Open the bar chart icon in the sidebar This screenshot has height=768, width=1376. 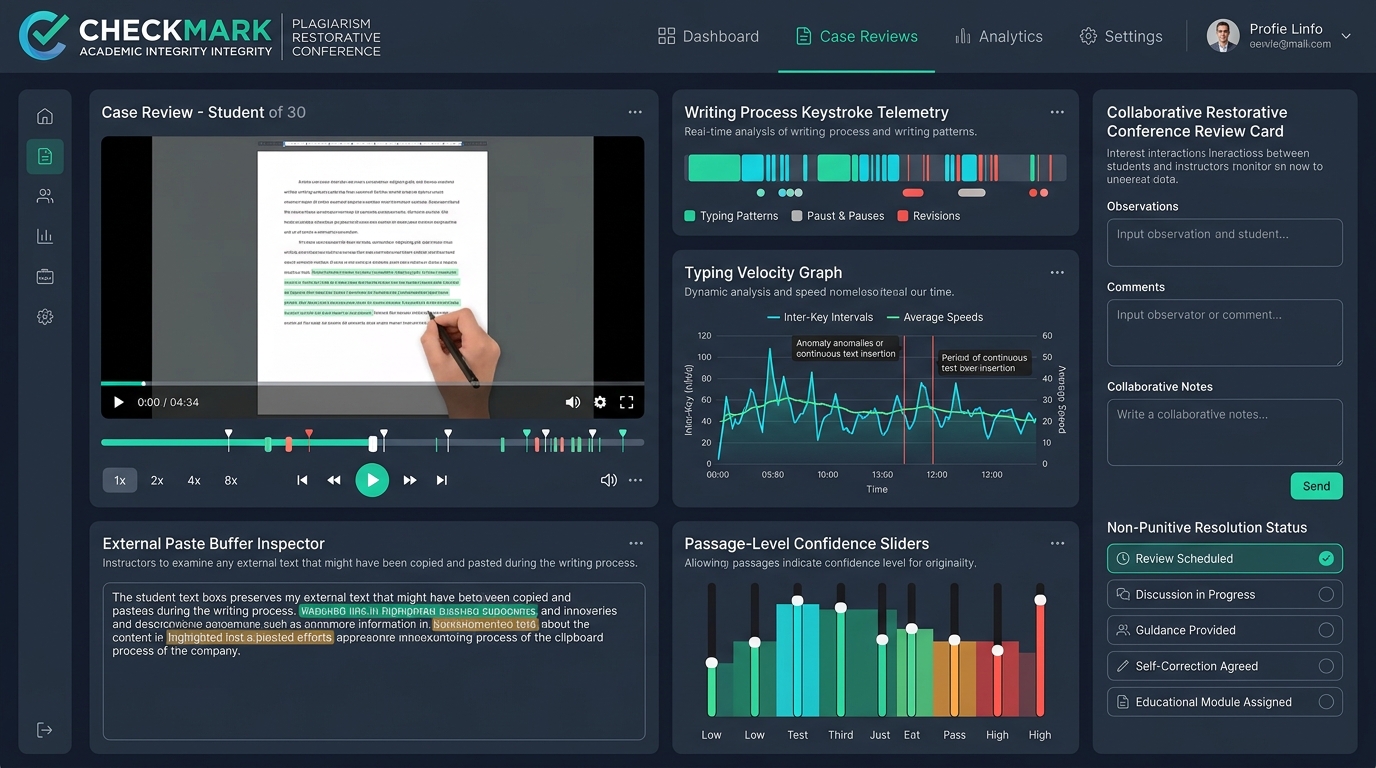(45, 236)
